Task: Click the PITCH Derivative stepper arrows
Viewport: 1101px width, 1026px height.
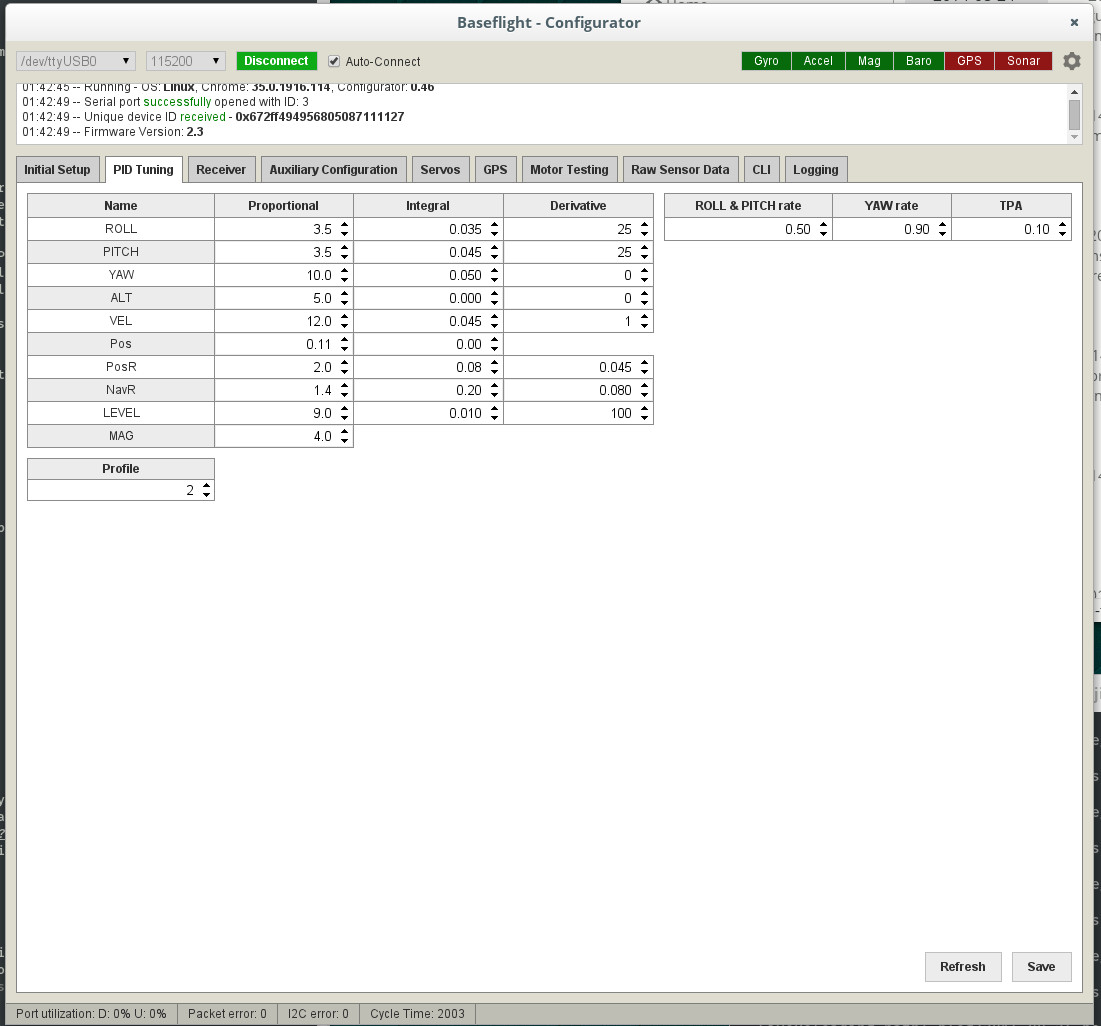Action: tap(645, 252)
